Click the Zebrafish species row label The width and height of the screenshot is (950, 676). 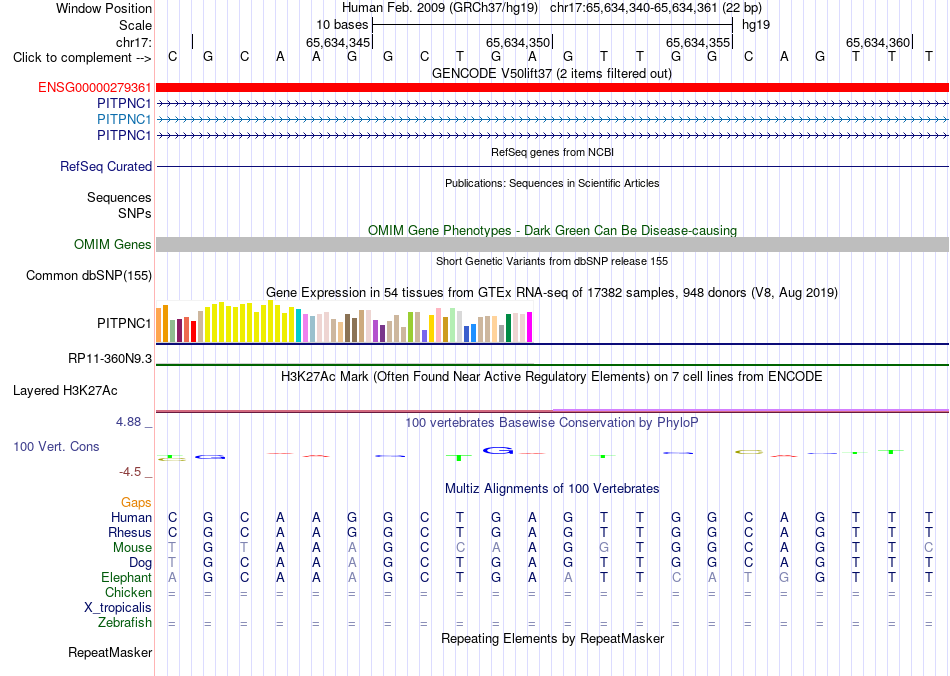coord(124,623)
